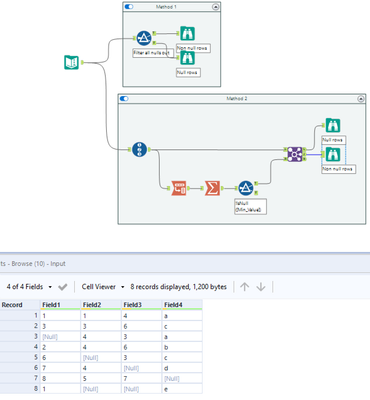This screenshot has width=370, height=400.
Task: Collapse the Method 2 container
Action: click(x=360, y=99)
